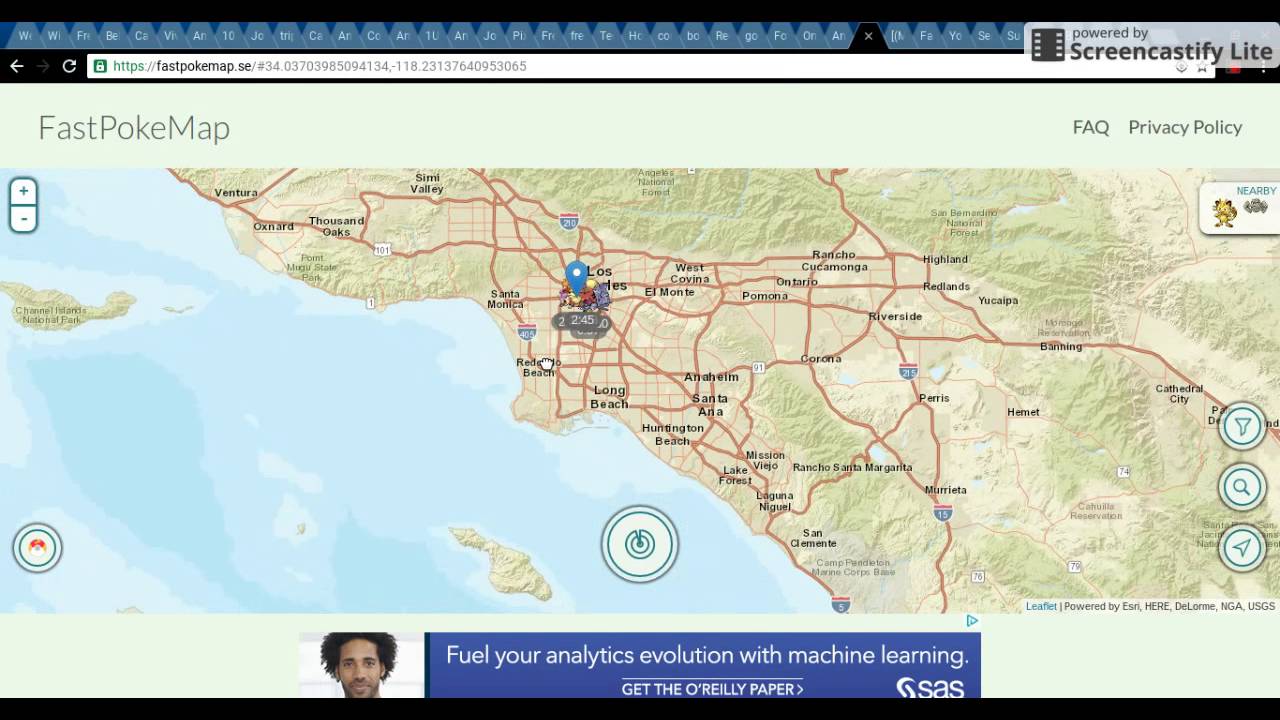This screenshot has width=1280, height=720.
Task: Switch to the 'trip' browser tab
Action: pyautogui.click(x=286, y=36)
